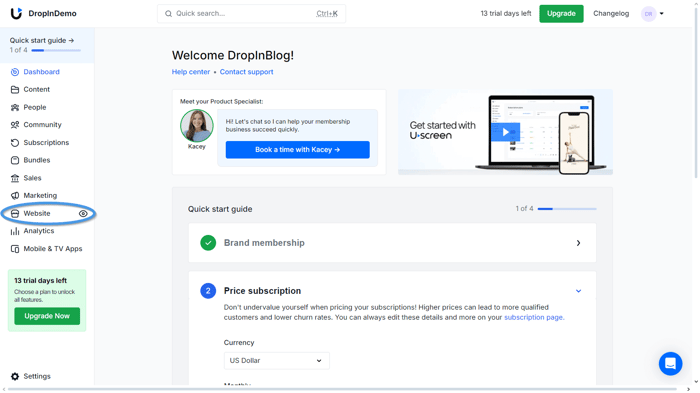Toggle the eye icon next to Website

83,213
